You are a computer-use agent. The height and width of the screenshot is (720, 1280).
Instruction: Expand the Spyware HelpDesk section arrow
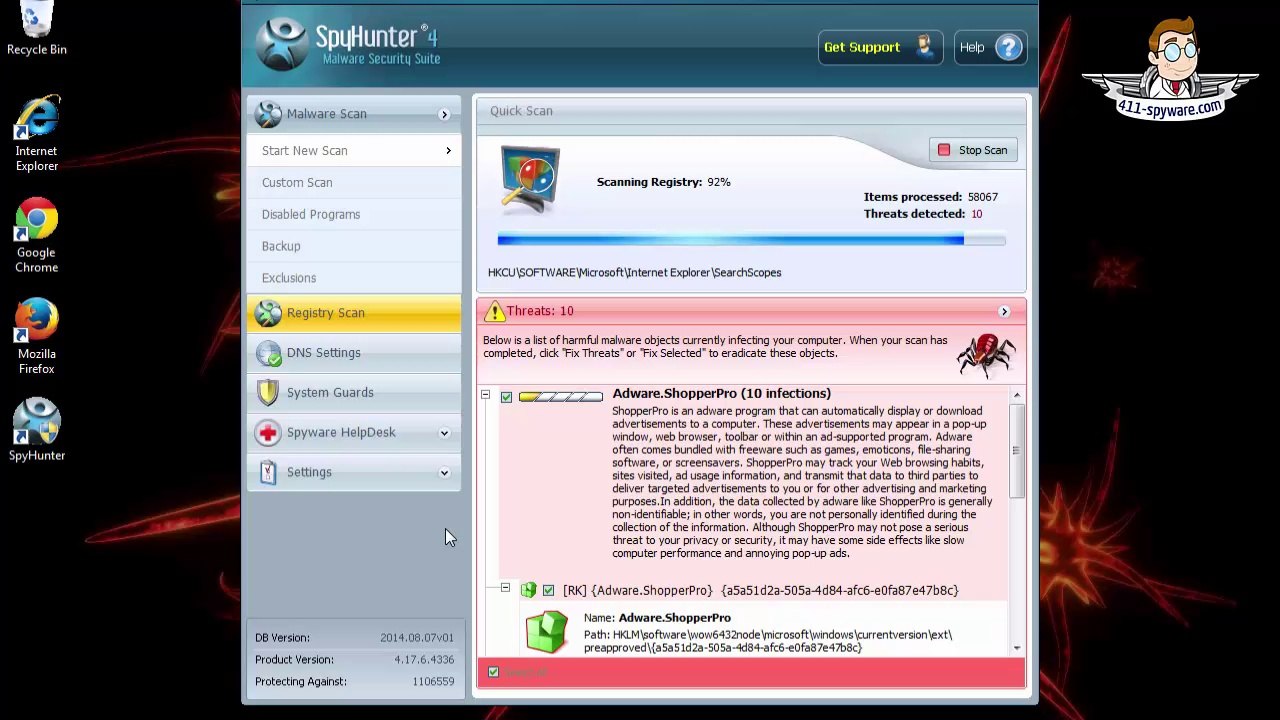click(444, 433)
